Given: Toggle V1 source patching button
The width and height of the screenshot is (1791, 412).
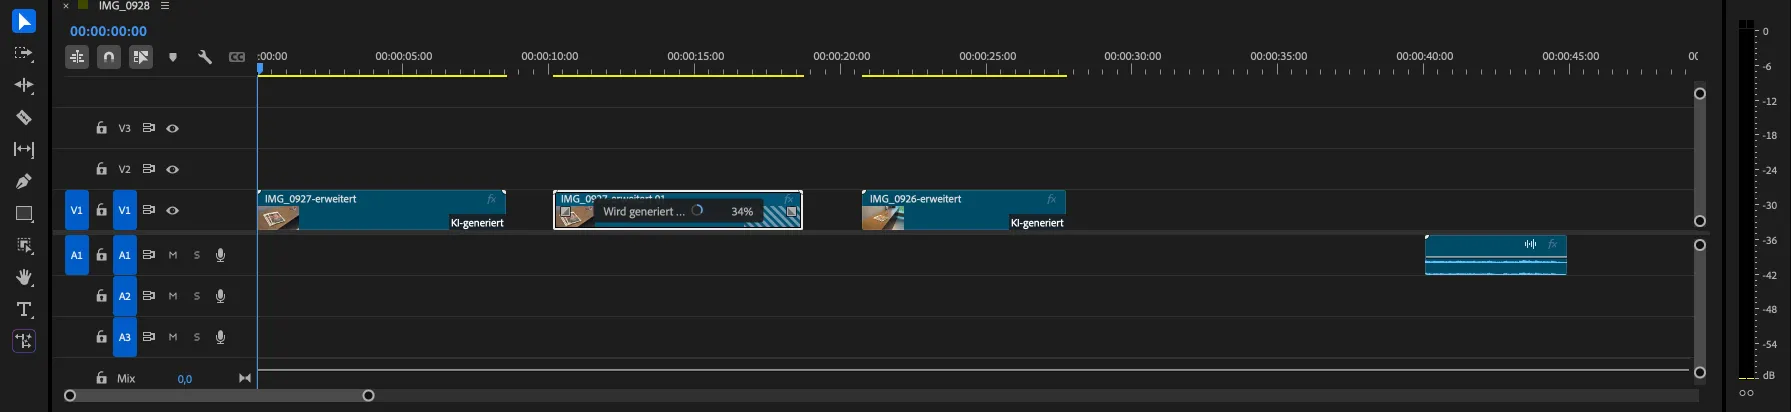Looking at the screenshot, I should (77, 210).
